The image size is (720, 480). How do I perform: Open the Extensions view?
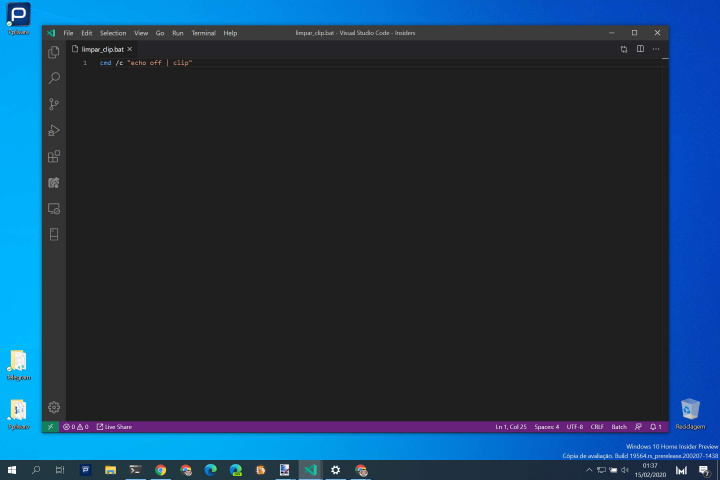pos(54,156)
